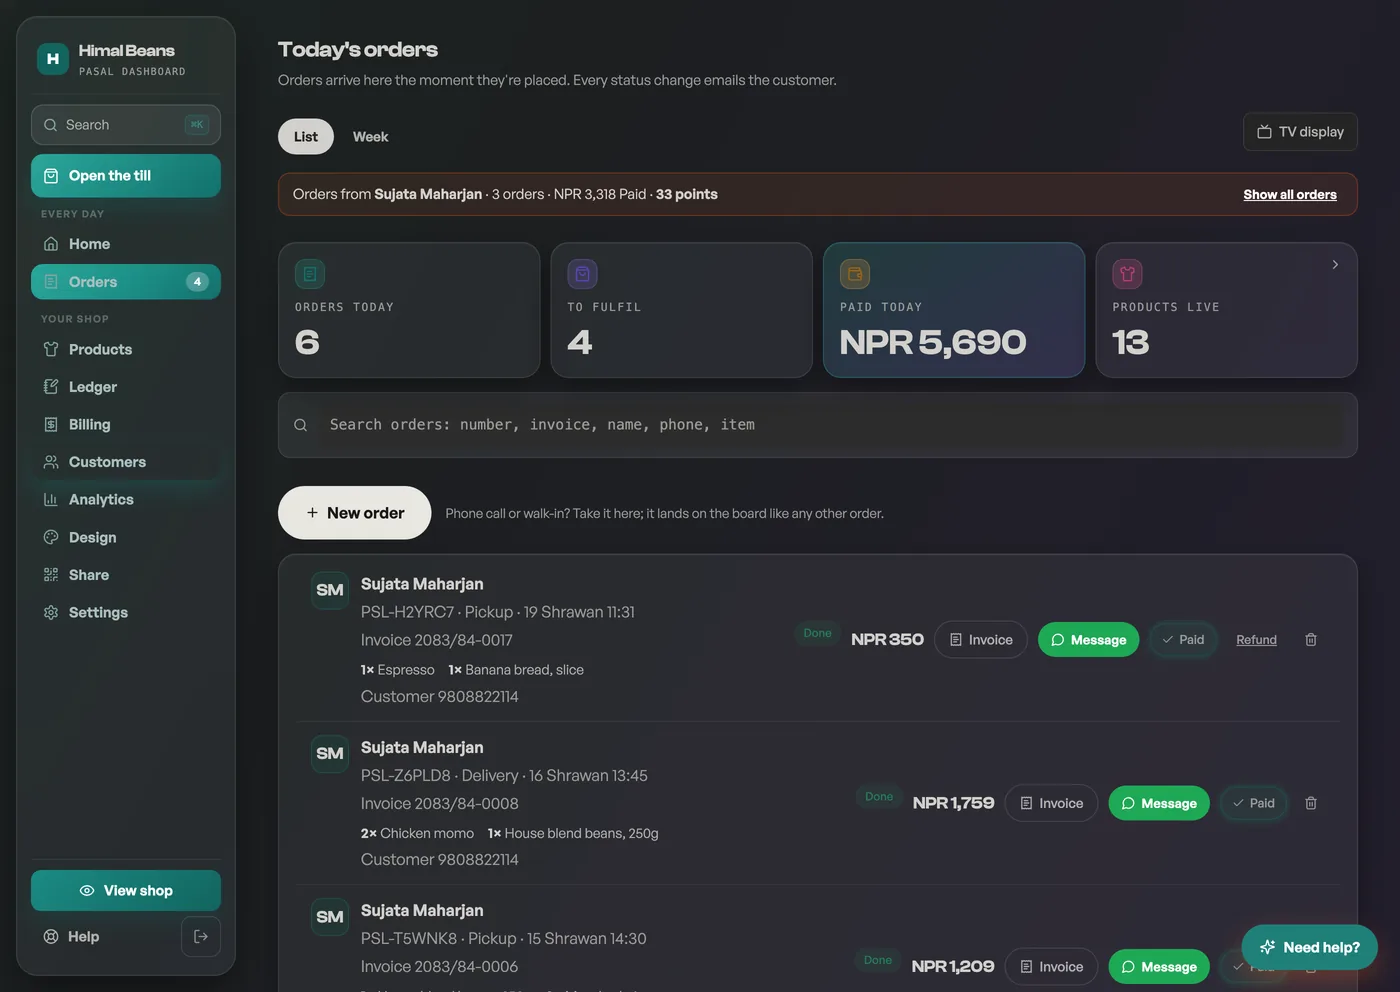Click House blend beans, 250g item

(x=573, y=833)
